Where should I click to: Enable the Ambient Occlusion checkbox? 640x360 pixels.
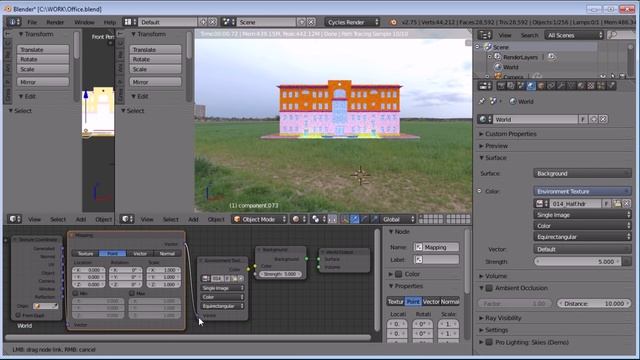[x=489, y=288]
